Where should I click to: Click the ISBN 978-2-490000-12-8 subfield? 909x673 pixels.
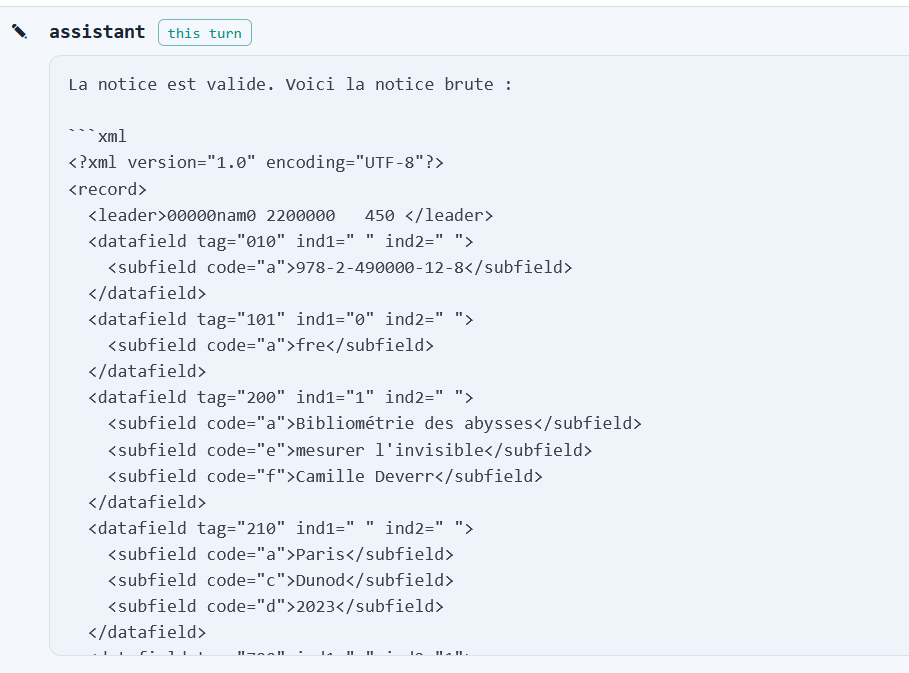[340, 267]
